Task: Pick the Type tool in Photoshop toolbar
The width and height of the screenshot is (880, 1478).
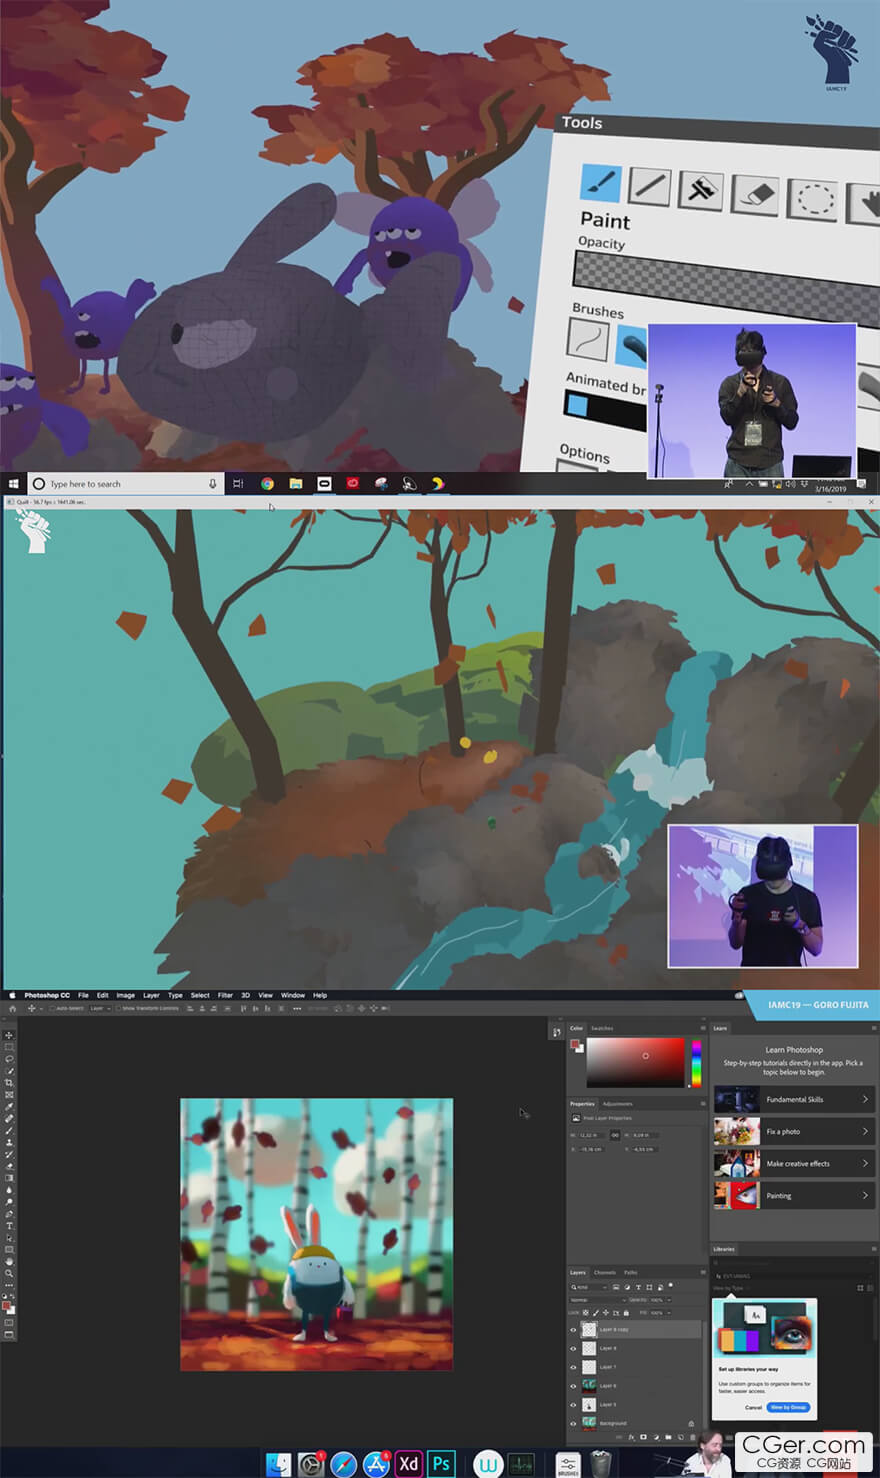Action: [9, 1226]
